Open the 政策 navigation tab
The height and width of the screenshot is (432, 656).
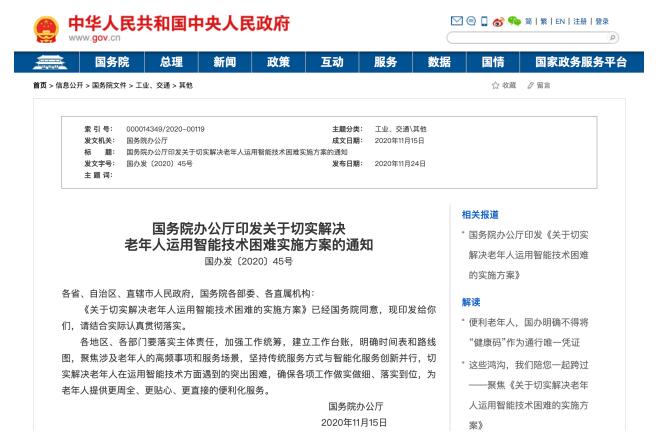[277, 62]
